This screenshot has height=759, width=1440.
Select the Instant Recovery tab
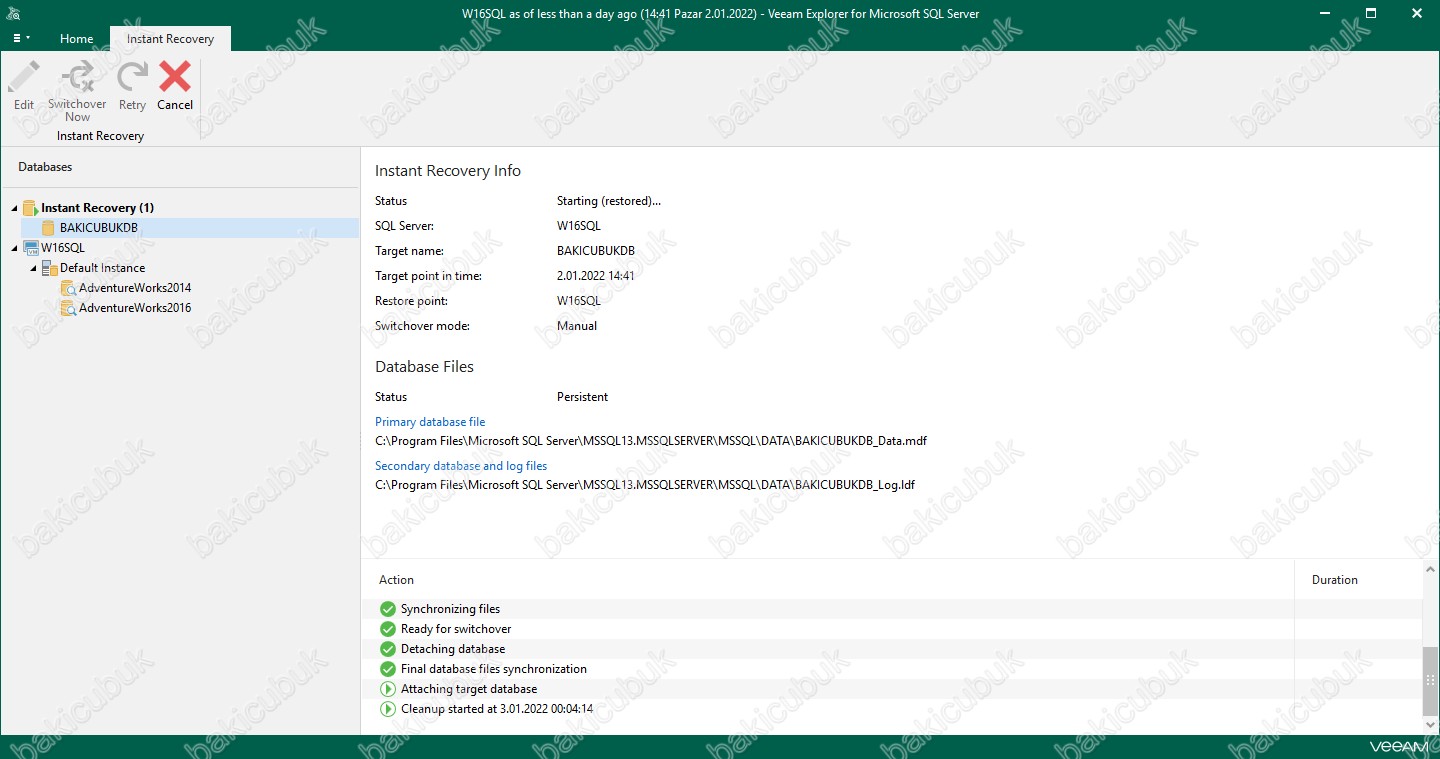(170, 39)
